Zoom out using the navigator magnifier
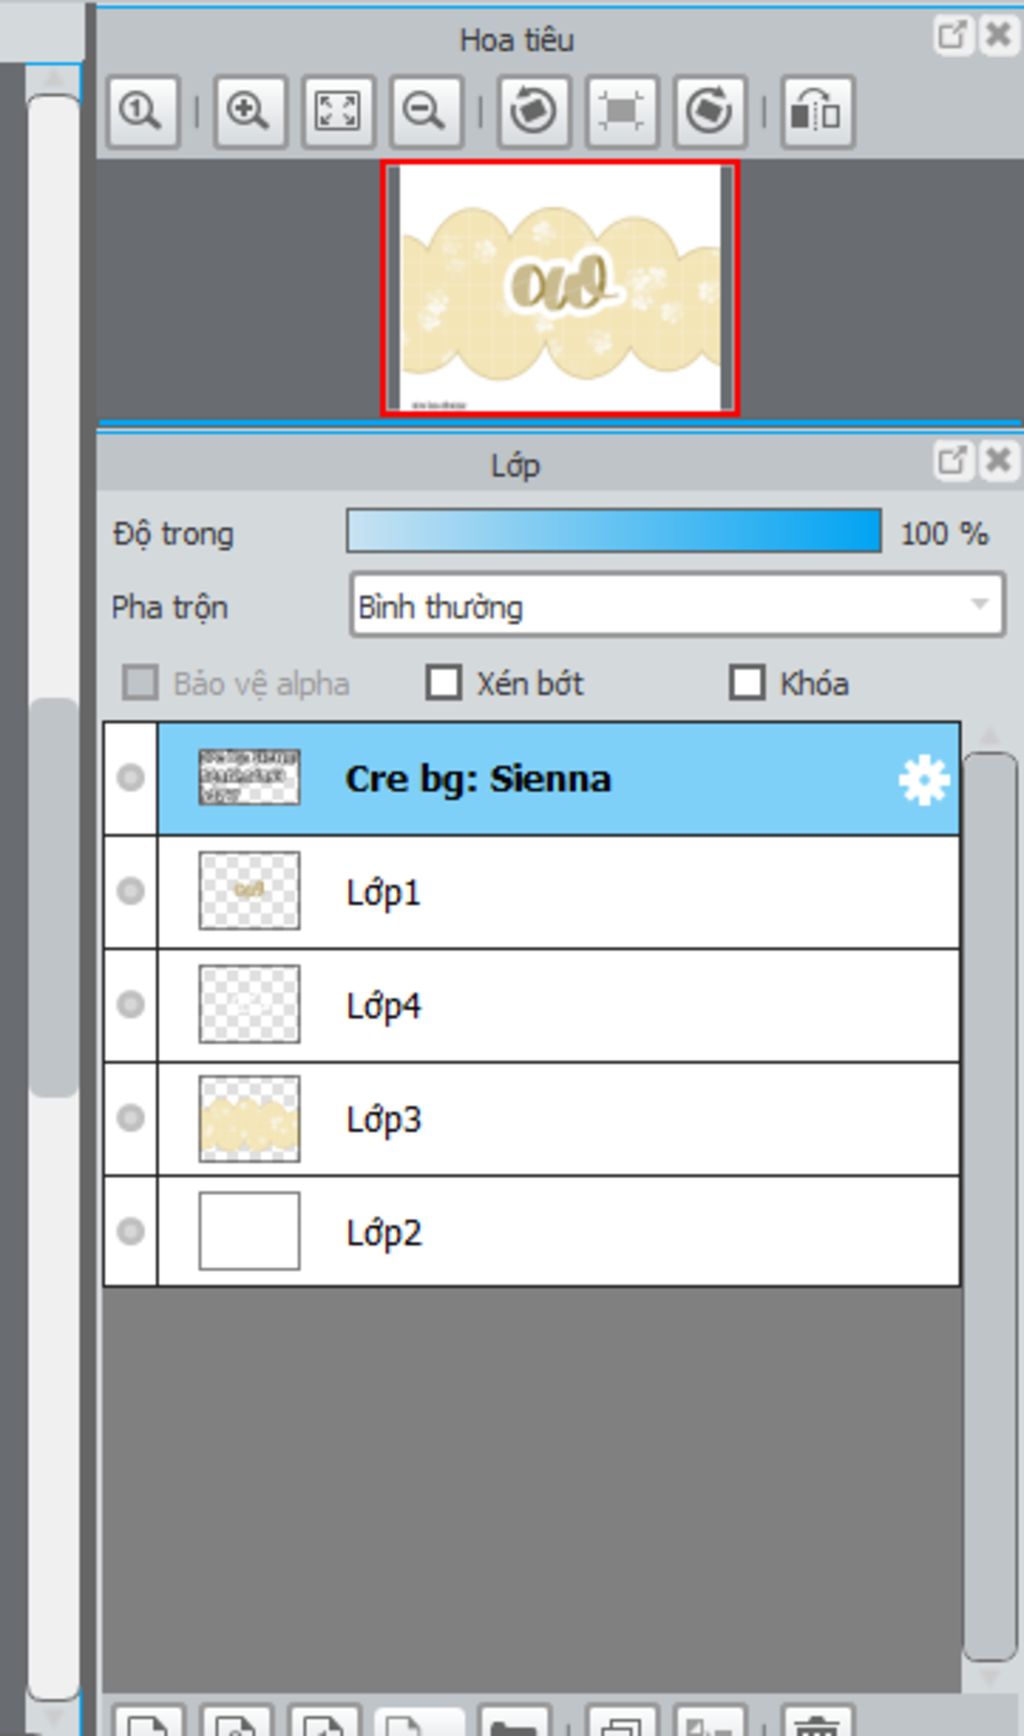The width and height of the screenshot is (1024, 1736). point(426,111)
